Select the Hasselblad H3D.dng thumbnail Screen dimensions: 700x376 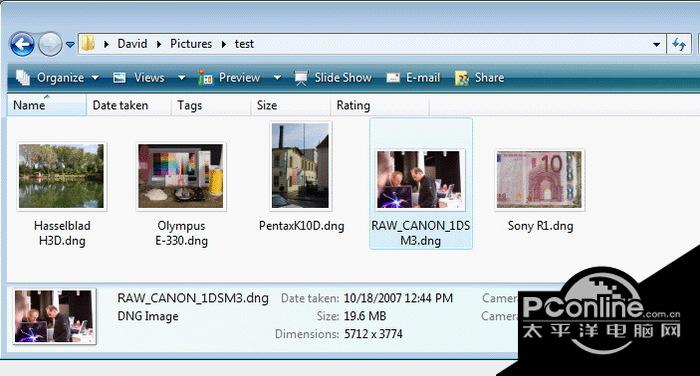tap(61, 176)
